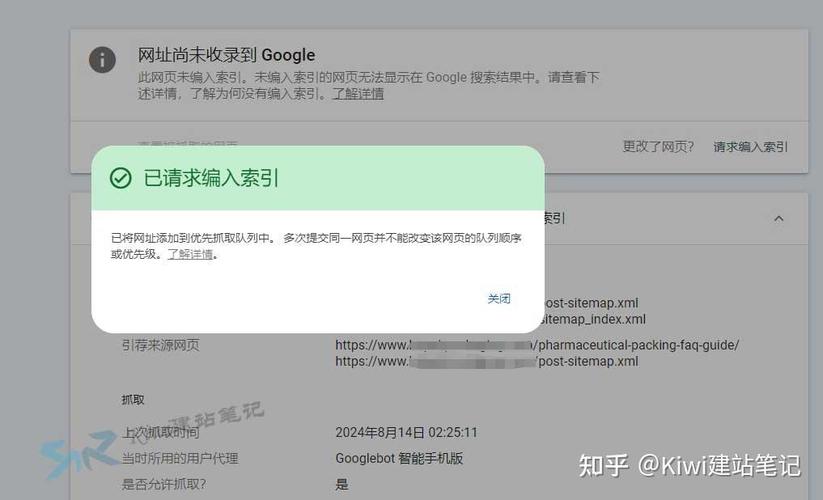The image size is (823, 500).
Task: Click the 当时所用的用户代理 label
Action: click(x=180, y=458)
